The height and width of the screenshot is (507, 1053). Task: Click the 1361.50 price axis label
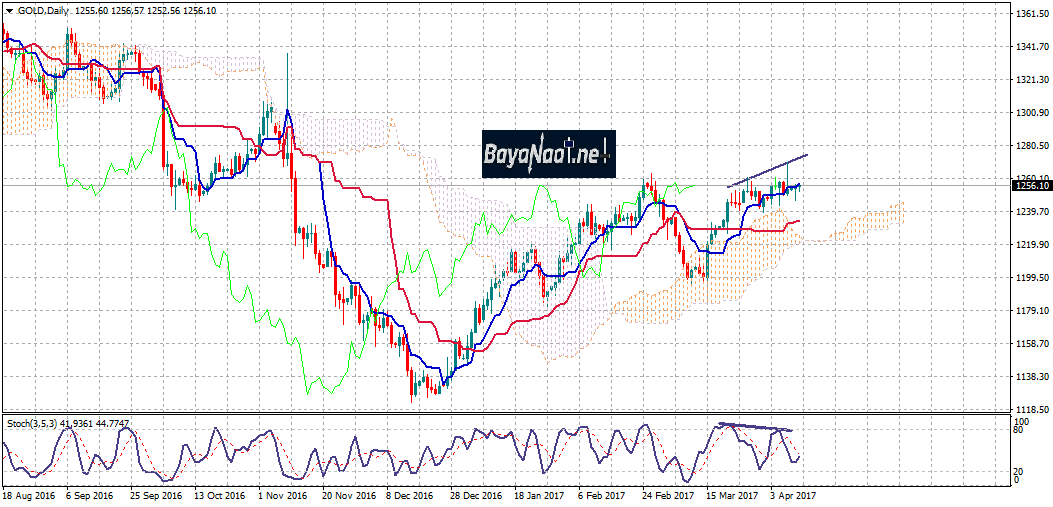click(x=1030, y=14)
